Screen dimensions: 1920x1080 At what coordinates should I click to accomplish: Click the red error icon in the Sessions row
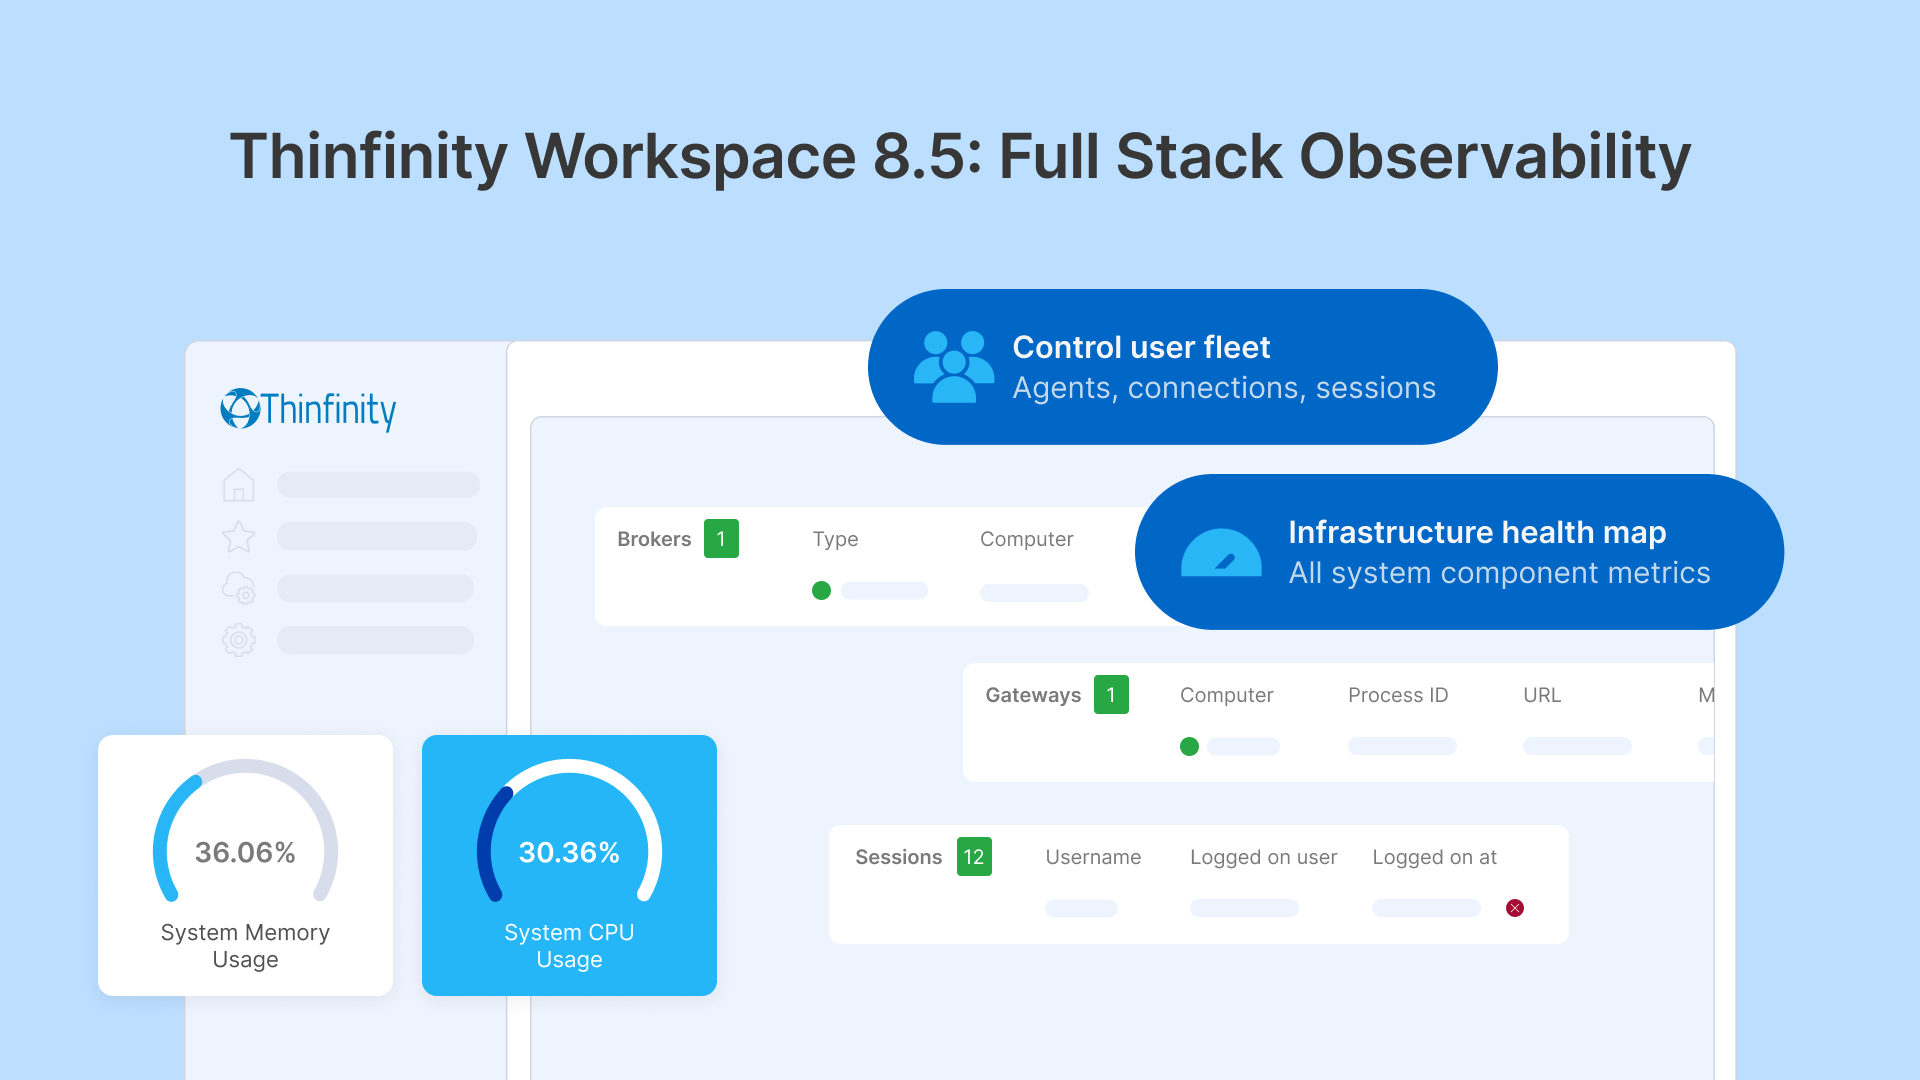pyautogui.click(x=1515, y=908)
